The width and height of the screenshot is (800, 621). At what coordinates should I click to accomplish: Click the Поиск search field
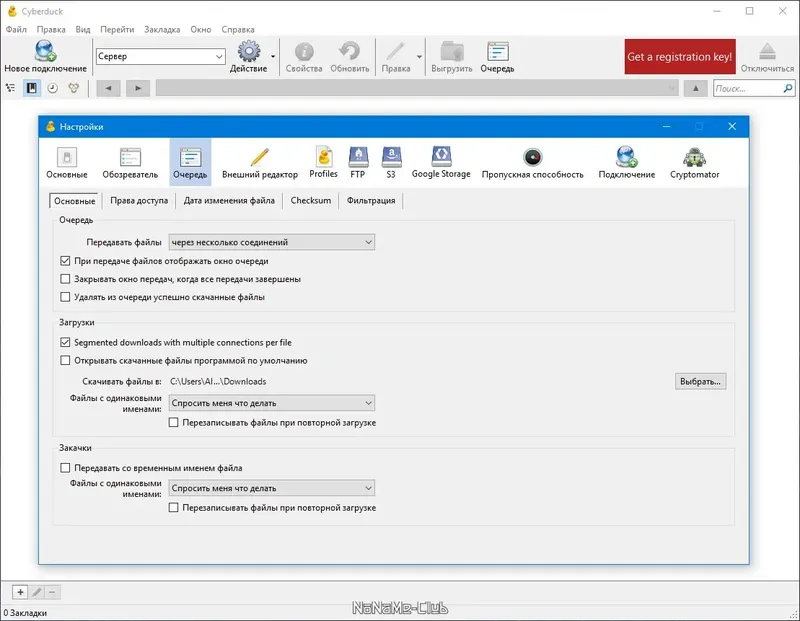[x=747, y=88]
